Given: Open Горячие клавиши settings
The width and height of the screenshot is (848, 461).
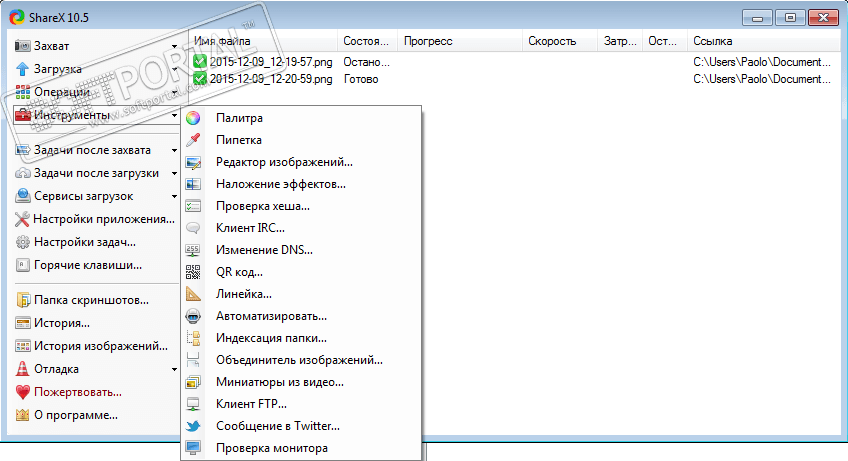Looking at the screenshot, I should (x=95, y=265).
